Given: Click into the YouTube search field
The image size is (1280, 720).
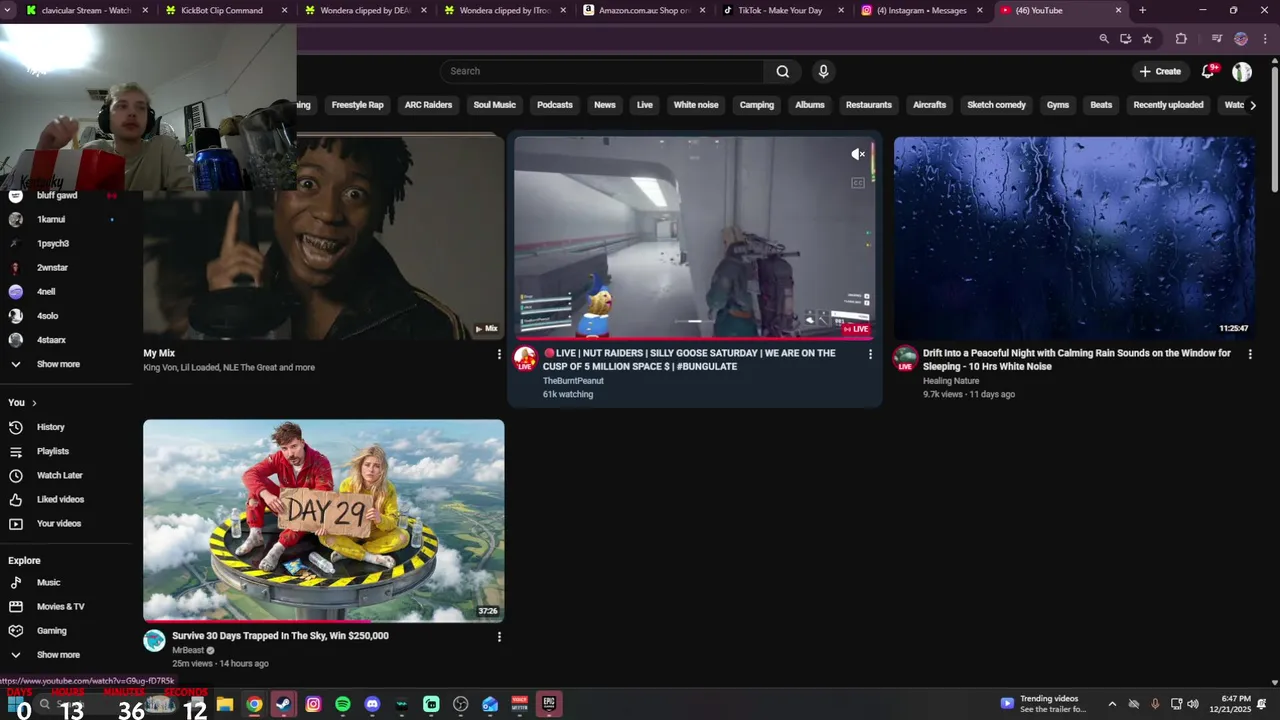Looking at the screenshot, I should point(603,71).
